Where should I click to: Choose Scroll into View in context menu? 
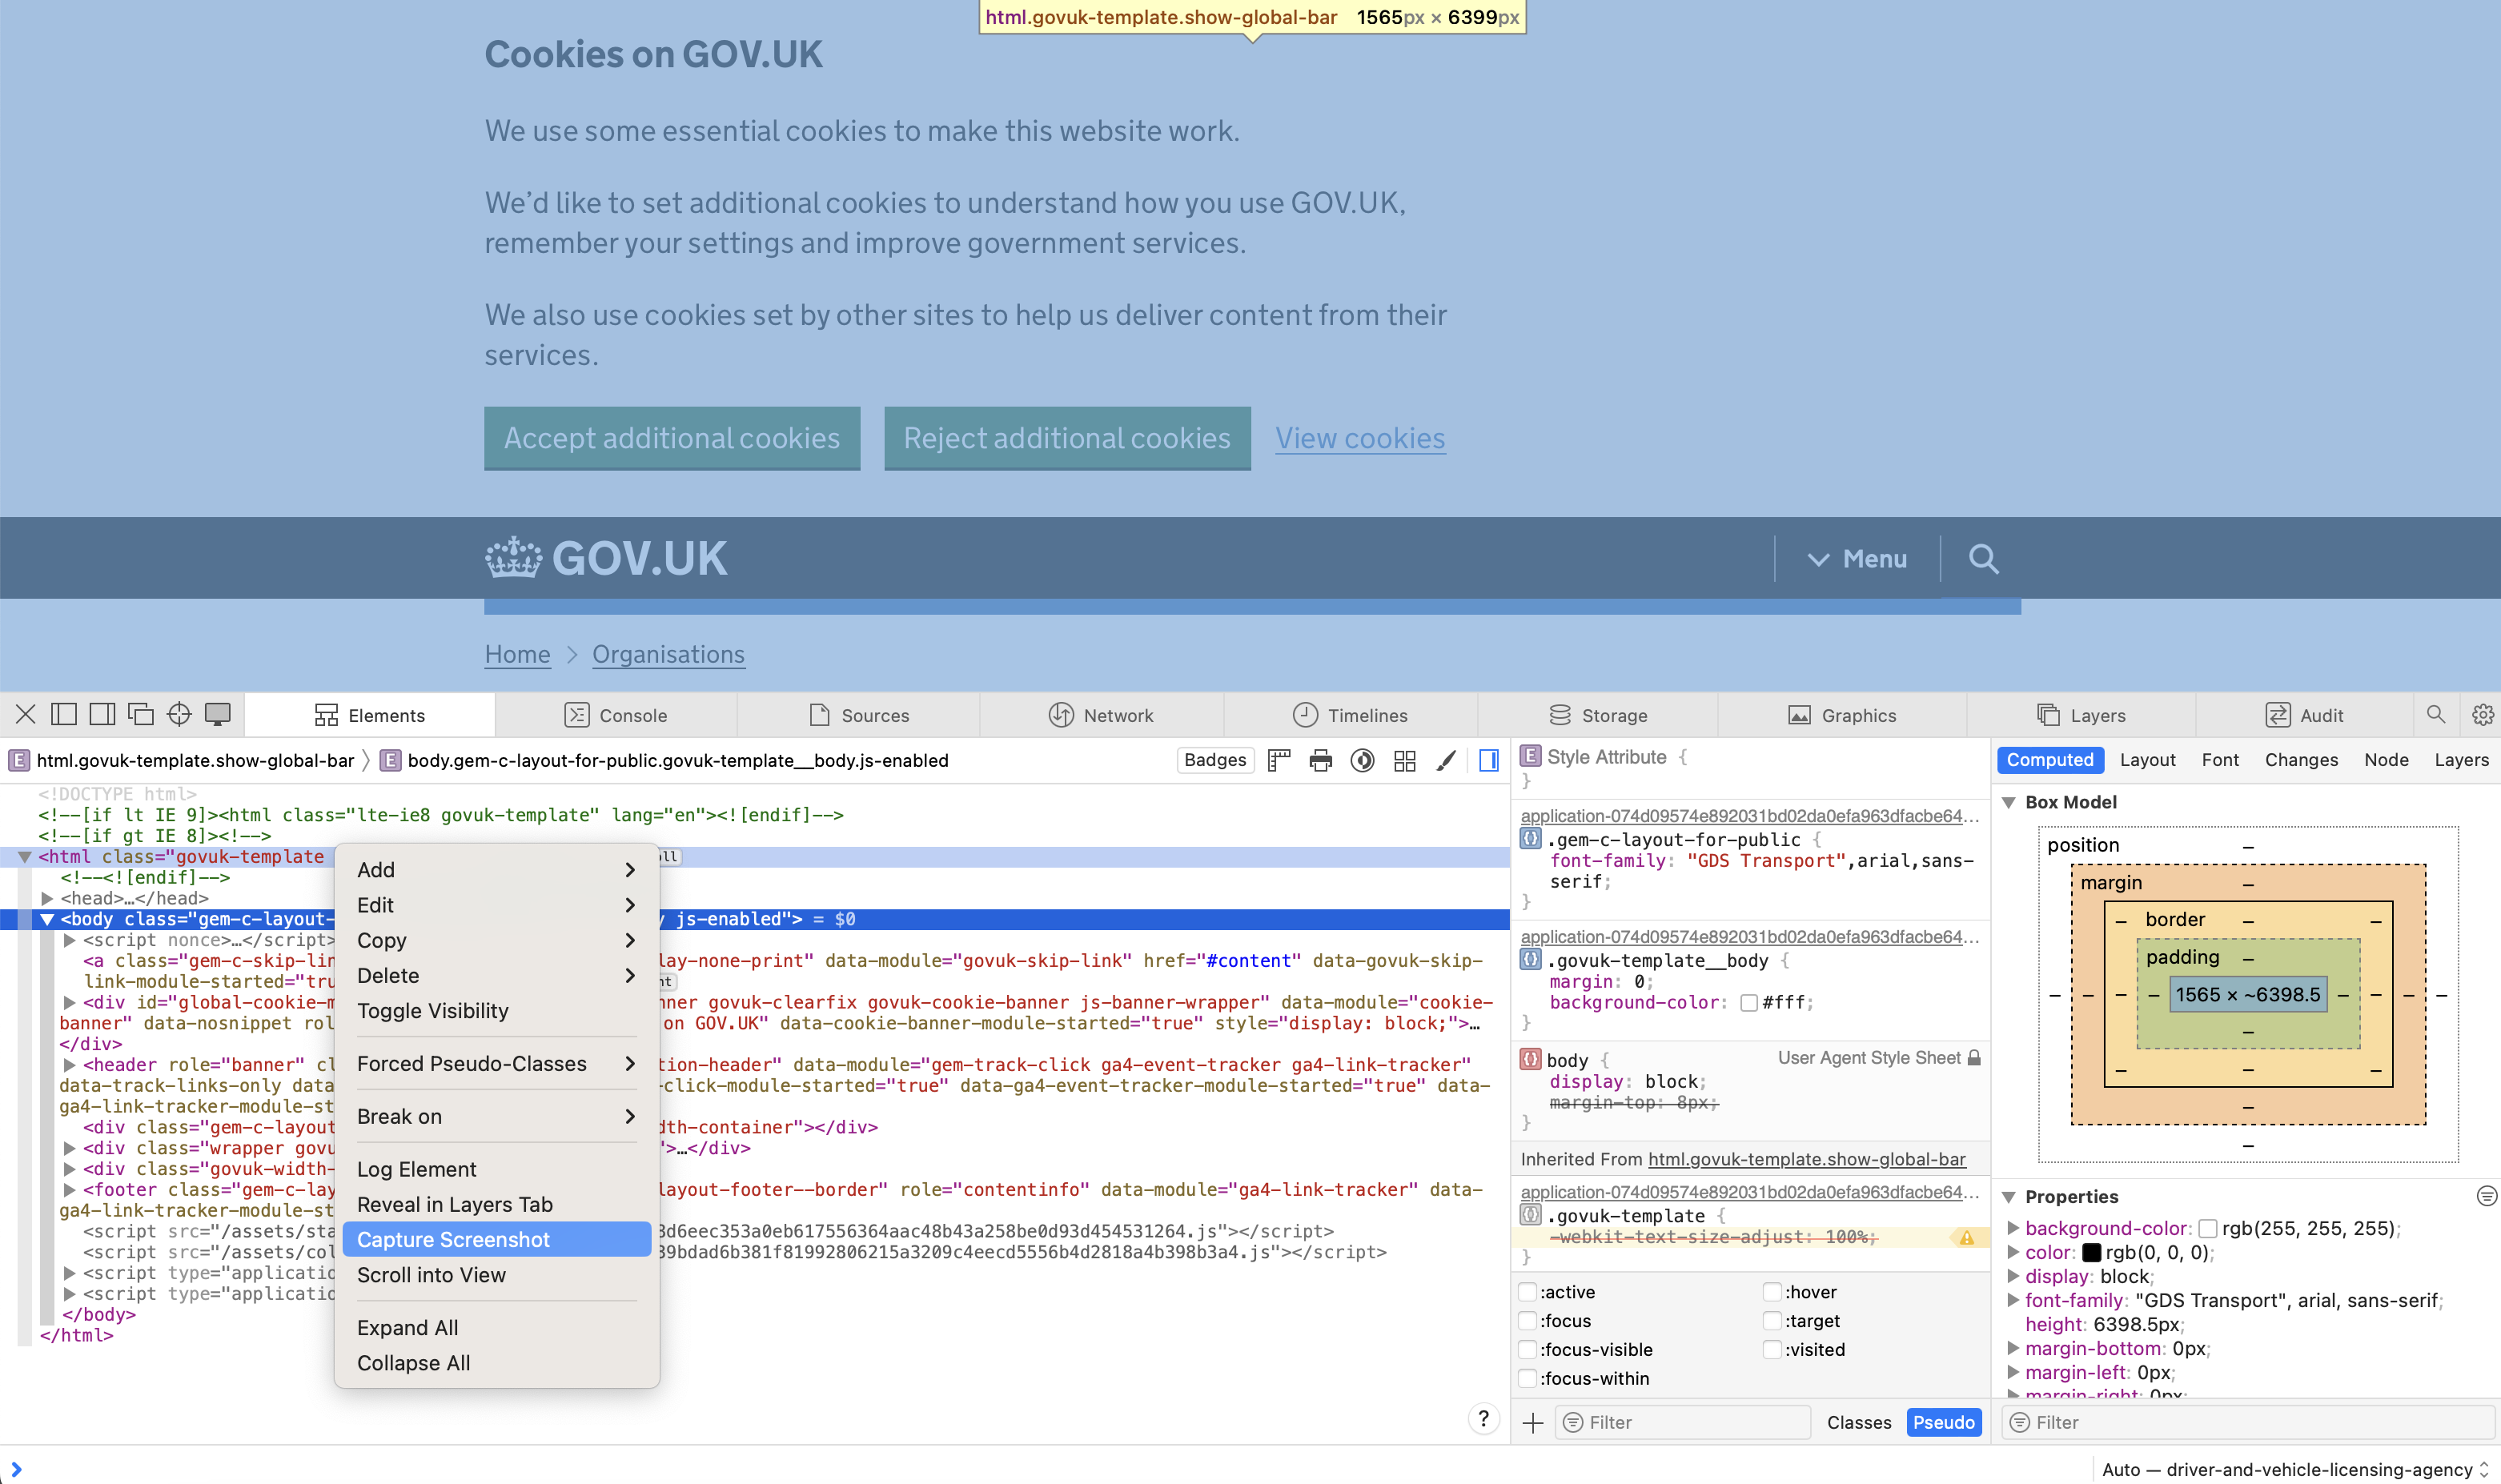coord(496,1275)
